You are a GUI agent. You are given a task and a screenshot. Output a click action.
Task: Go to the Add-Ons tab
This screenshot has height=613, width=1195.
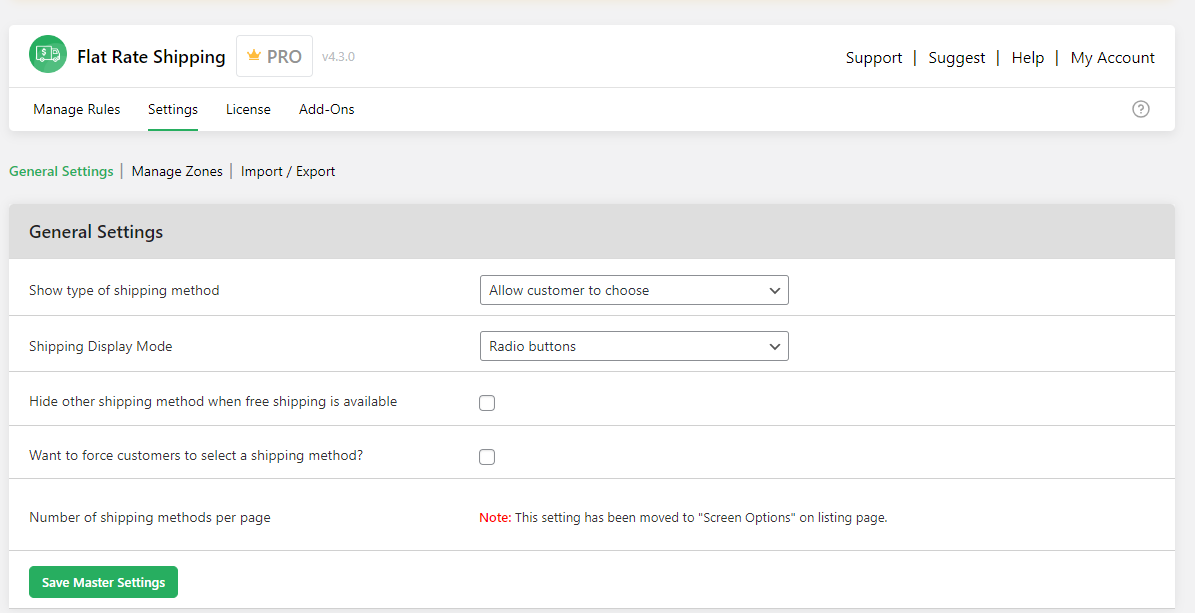point(327,109)
